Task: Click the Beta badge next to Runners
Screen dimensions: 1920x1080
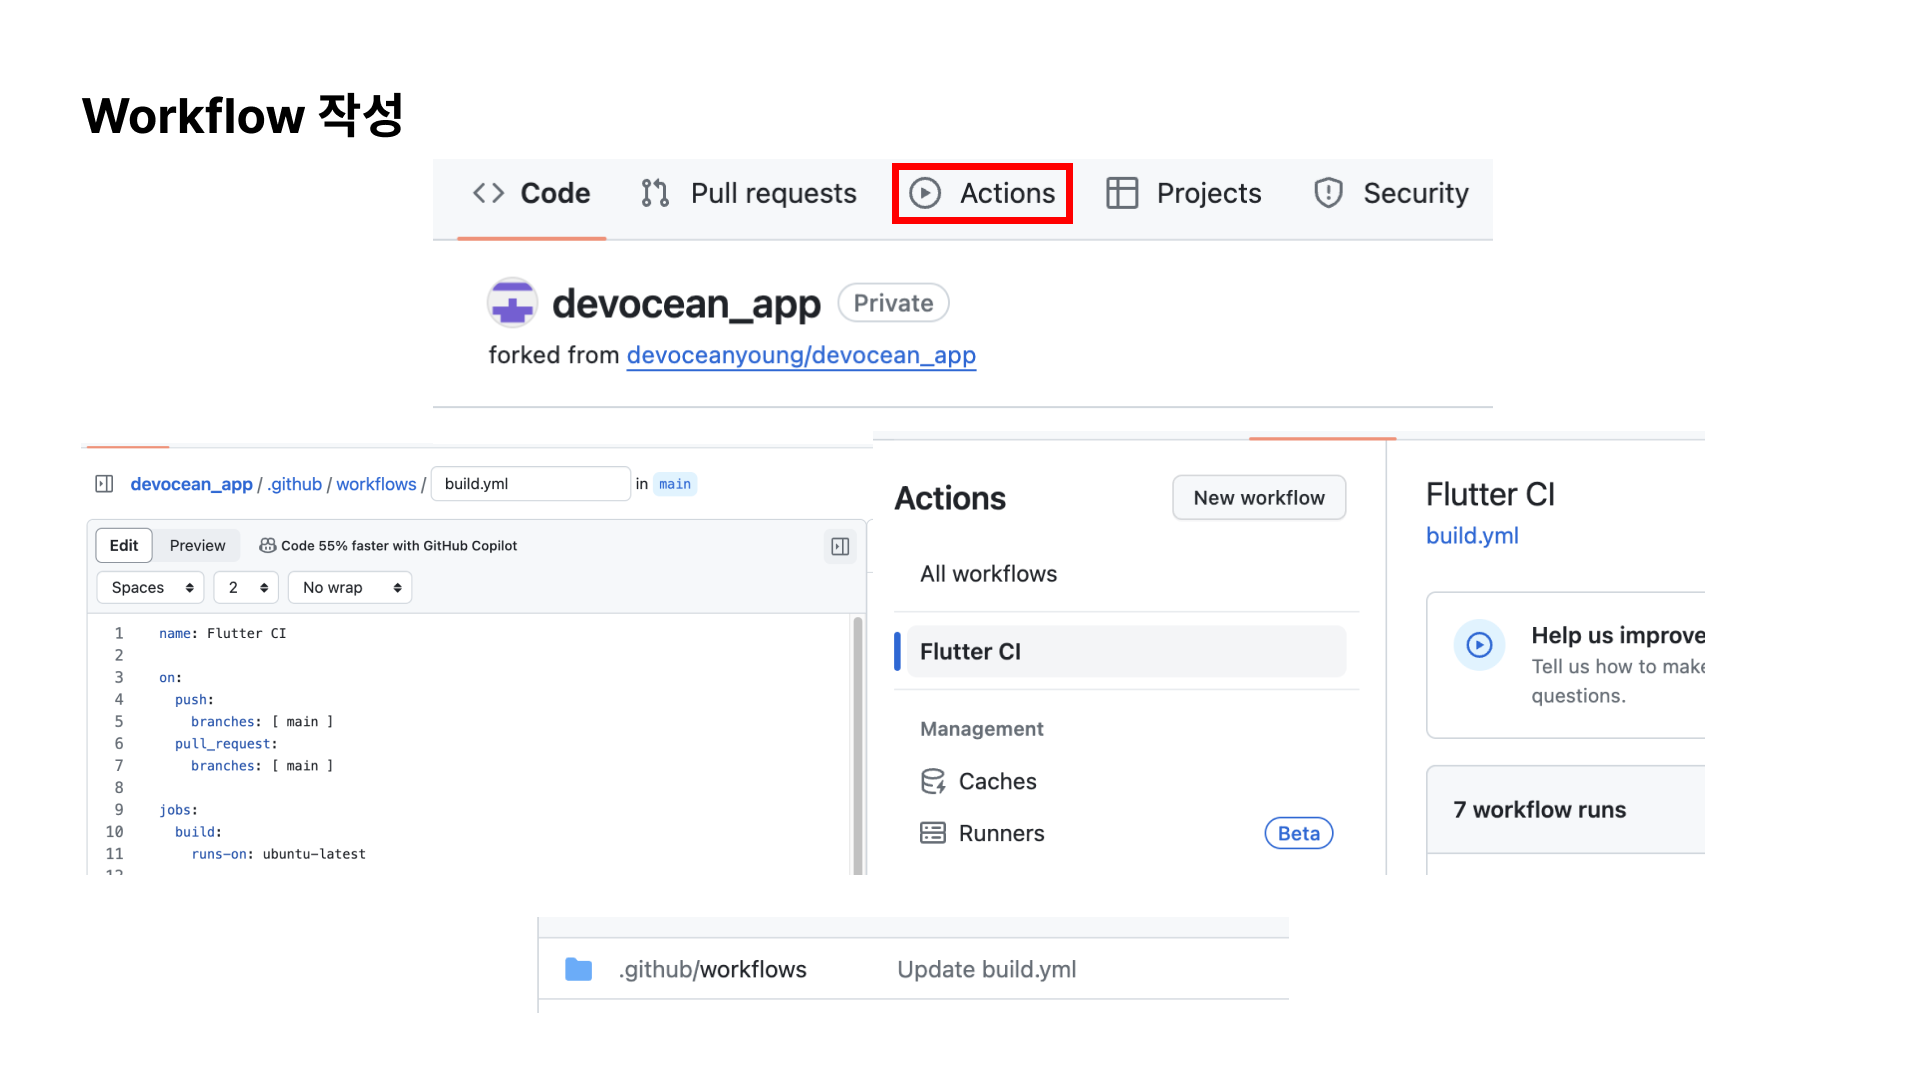Action: [1299, 834]
